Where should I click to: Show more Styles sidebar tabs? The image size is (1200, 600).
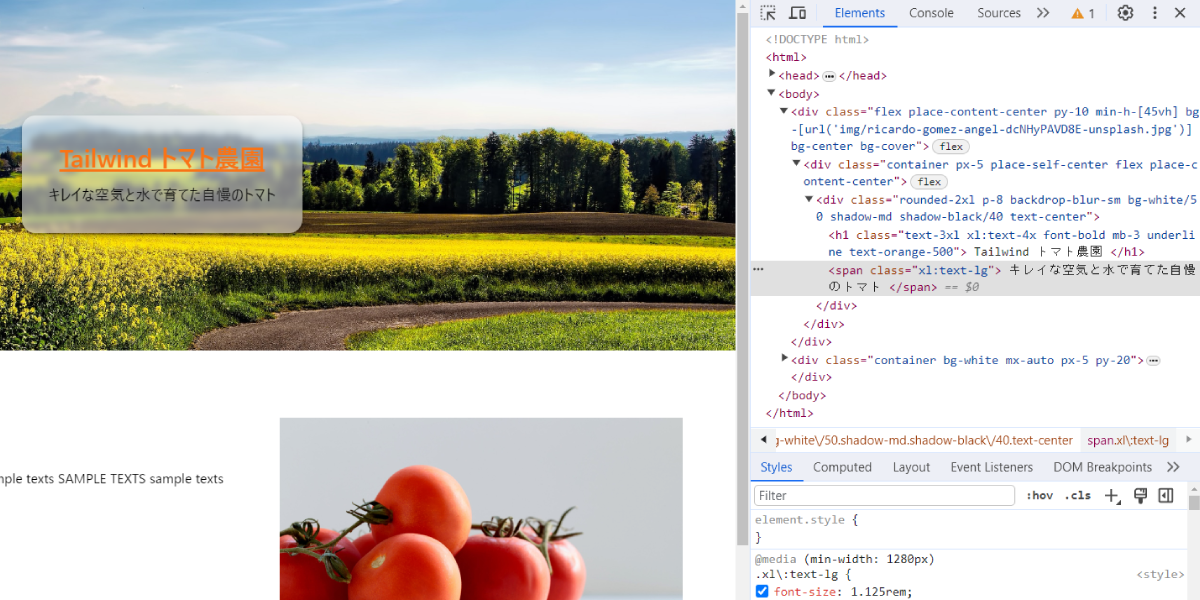[1173, 467]
